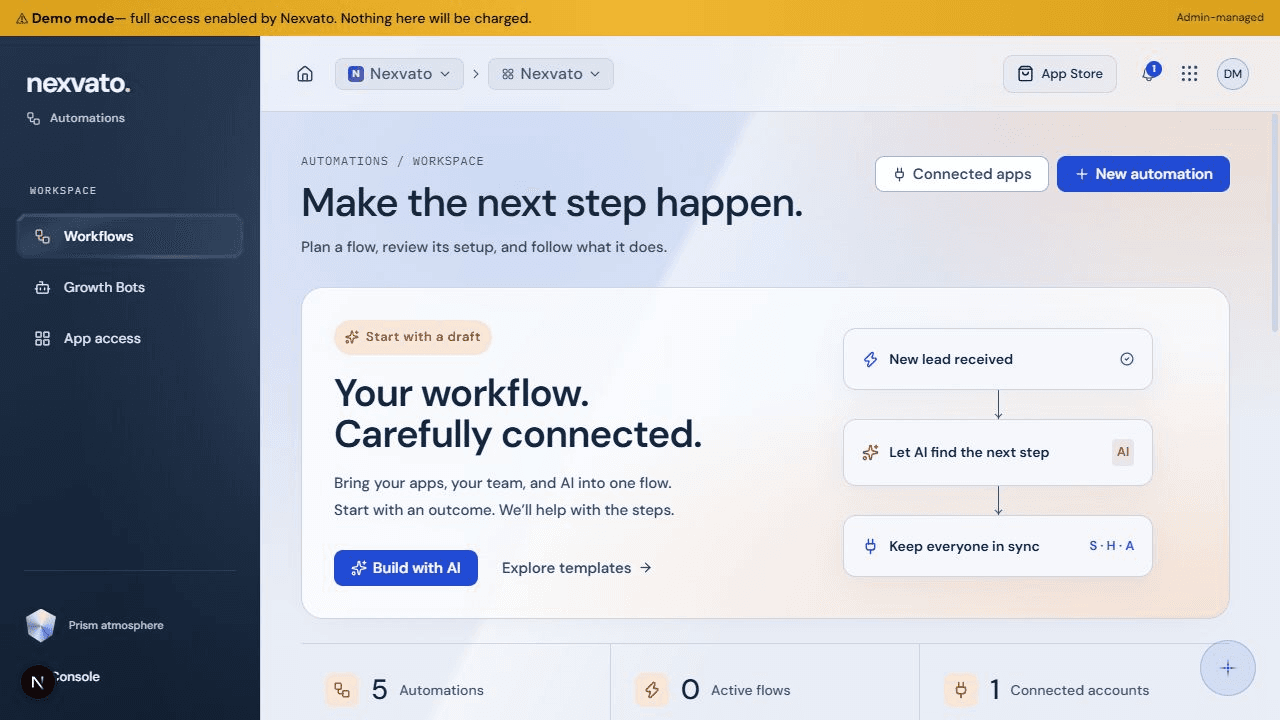Open the apps grid launcher
The width and height of the screenshot is (1280, 720).
[1189, 74]
